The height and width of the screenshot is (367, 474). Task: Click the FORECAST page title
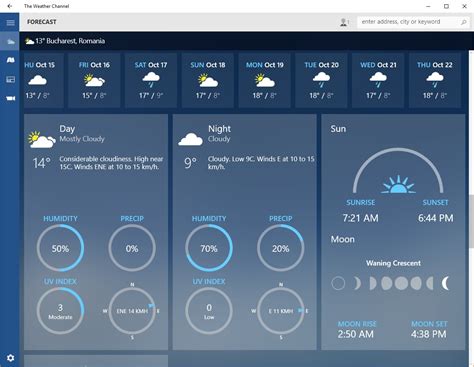point(42,22)
